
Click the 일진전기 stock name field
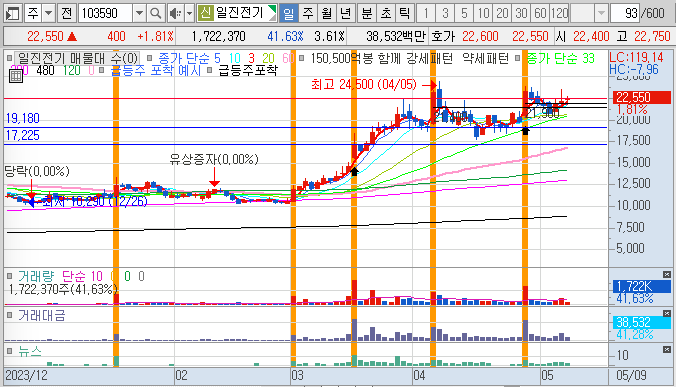click(x=240, y=13)
